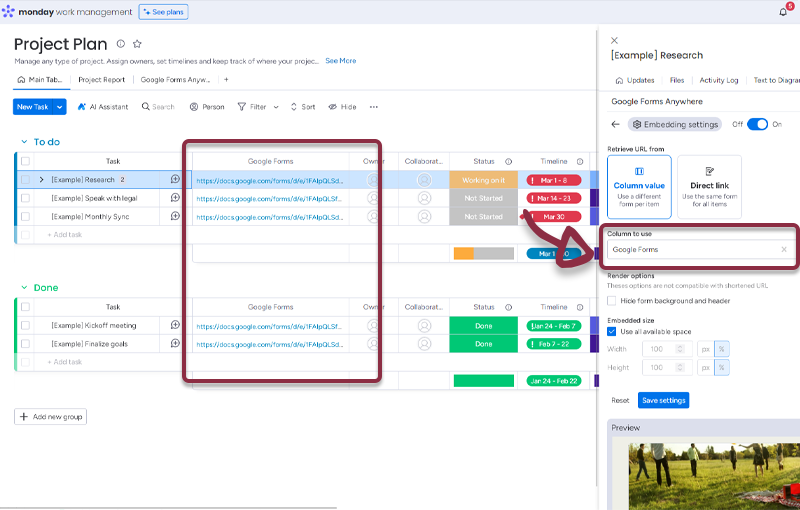The width and height of the screenshot is (800, 510).
Task: Open the AI Assistant tool
Action: tap(102, 107)
